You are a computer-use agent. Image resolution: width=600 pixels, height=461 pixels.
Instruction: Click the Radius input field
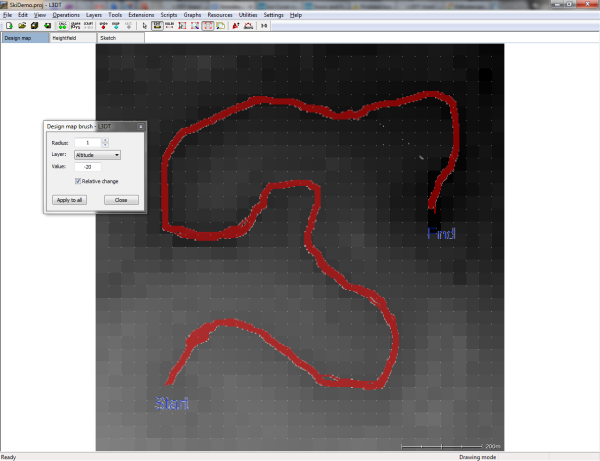tap(87, 143)
